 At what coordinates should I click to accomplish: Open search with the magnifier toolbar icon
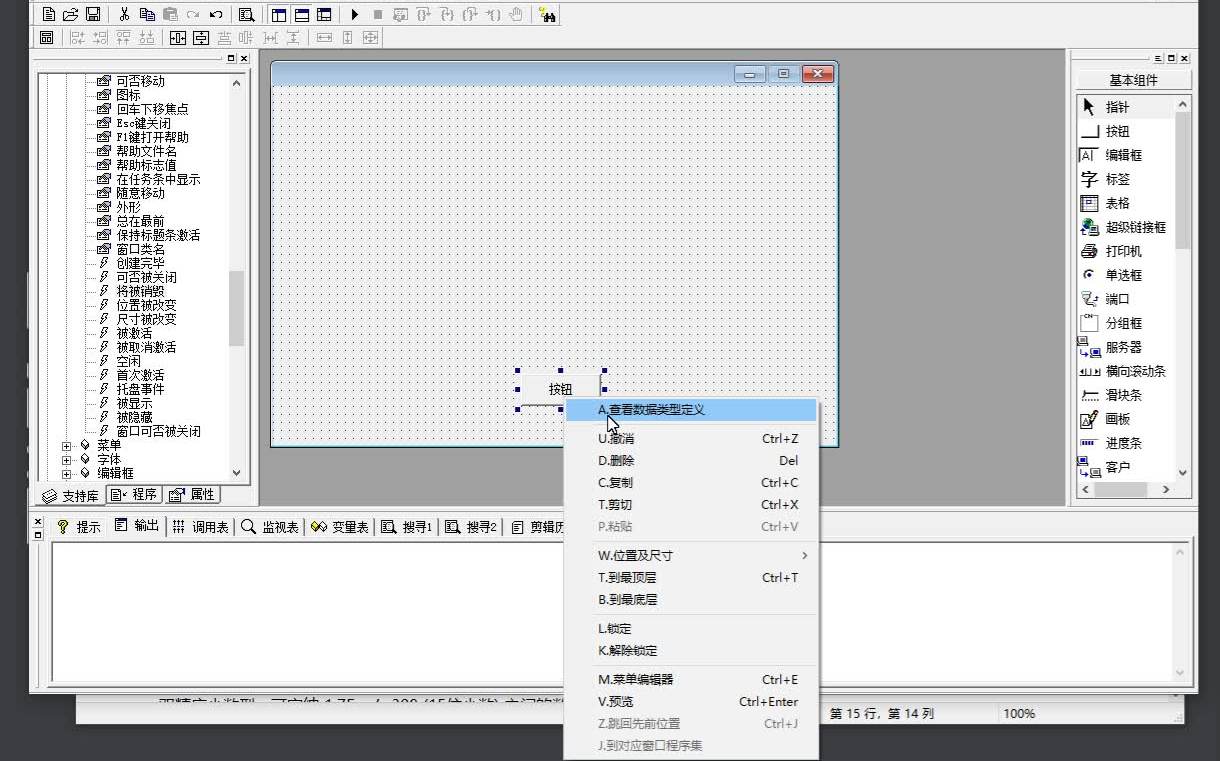246,14
